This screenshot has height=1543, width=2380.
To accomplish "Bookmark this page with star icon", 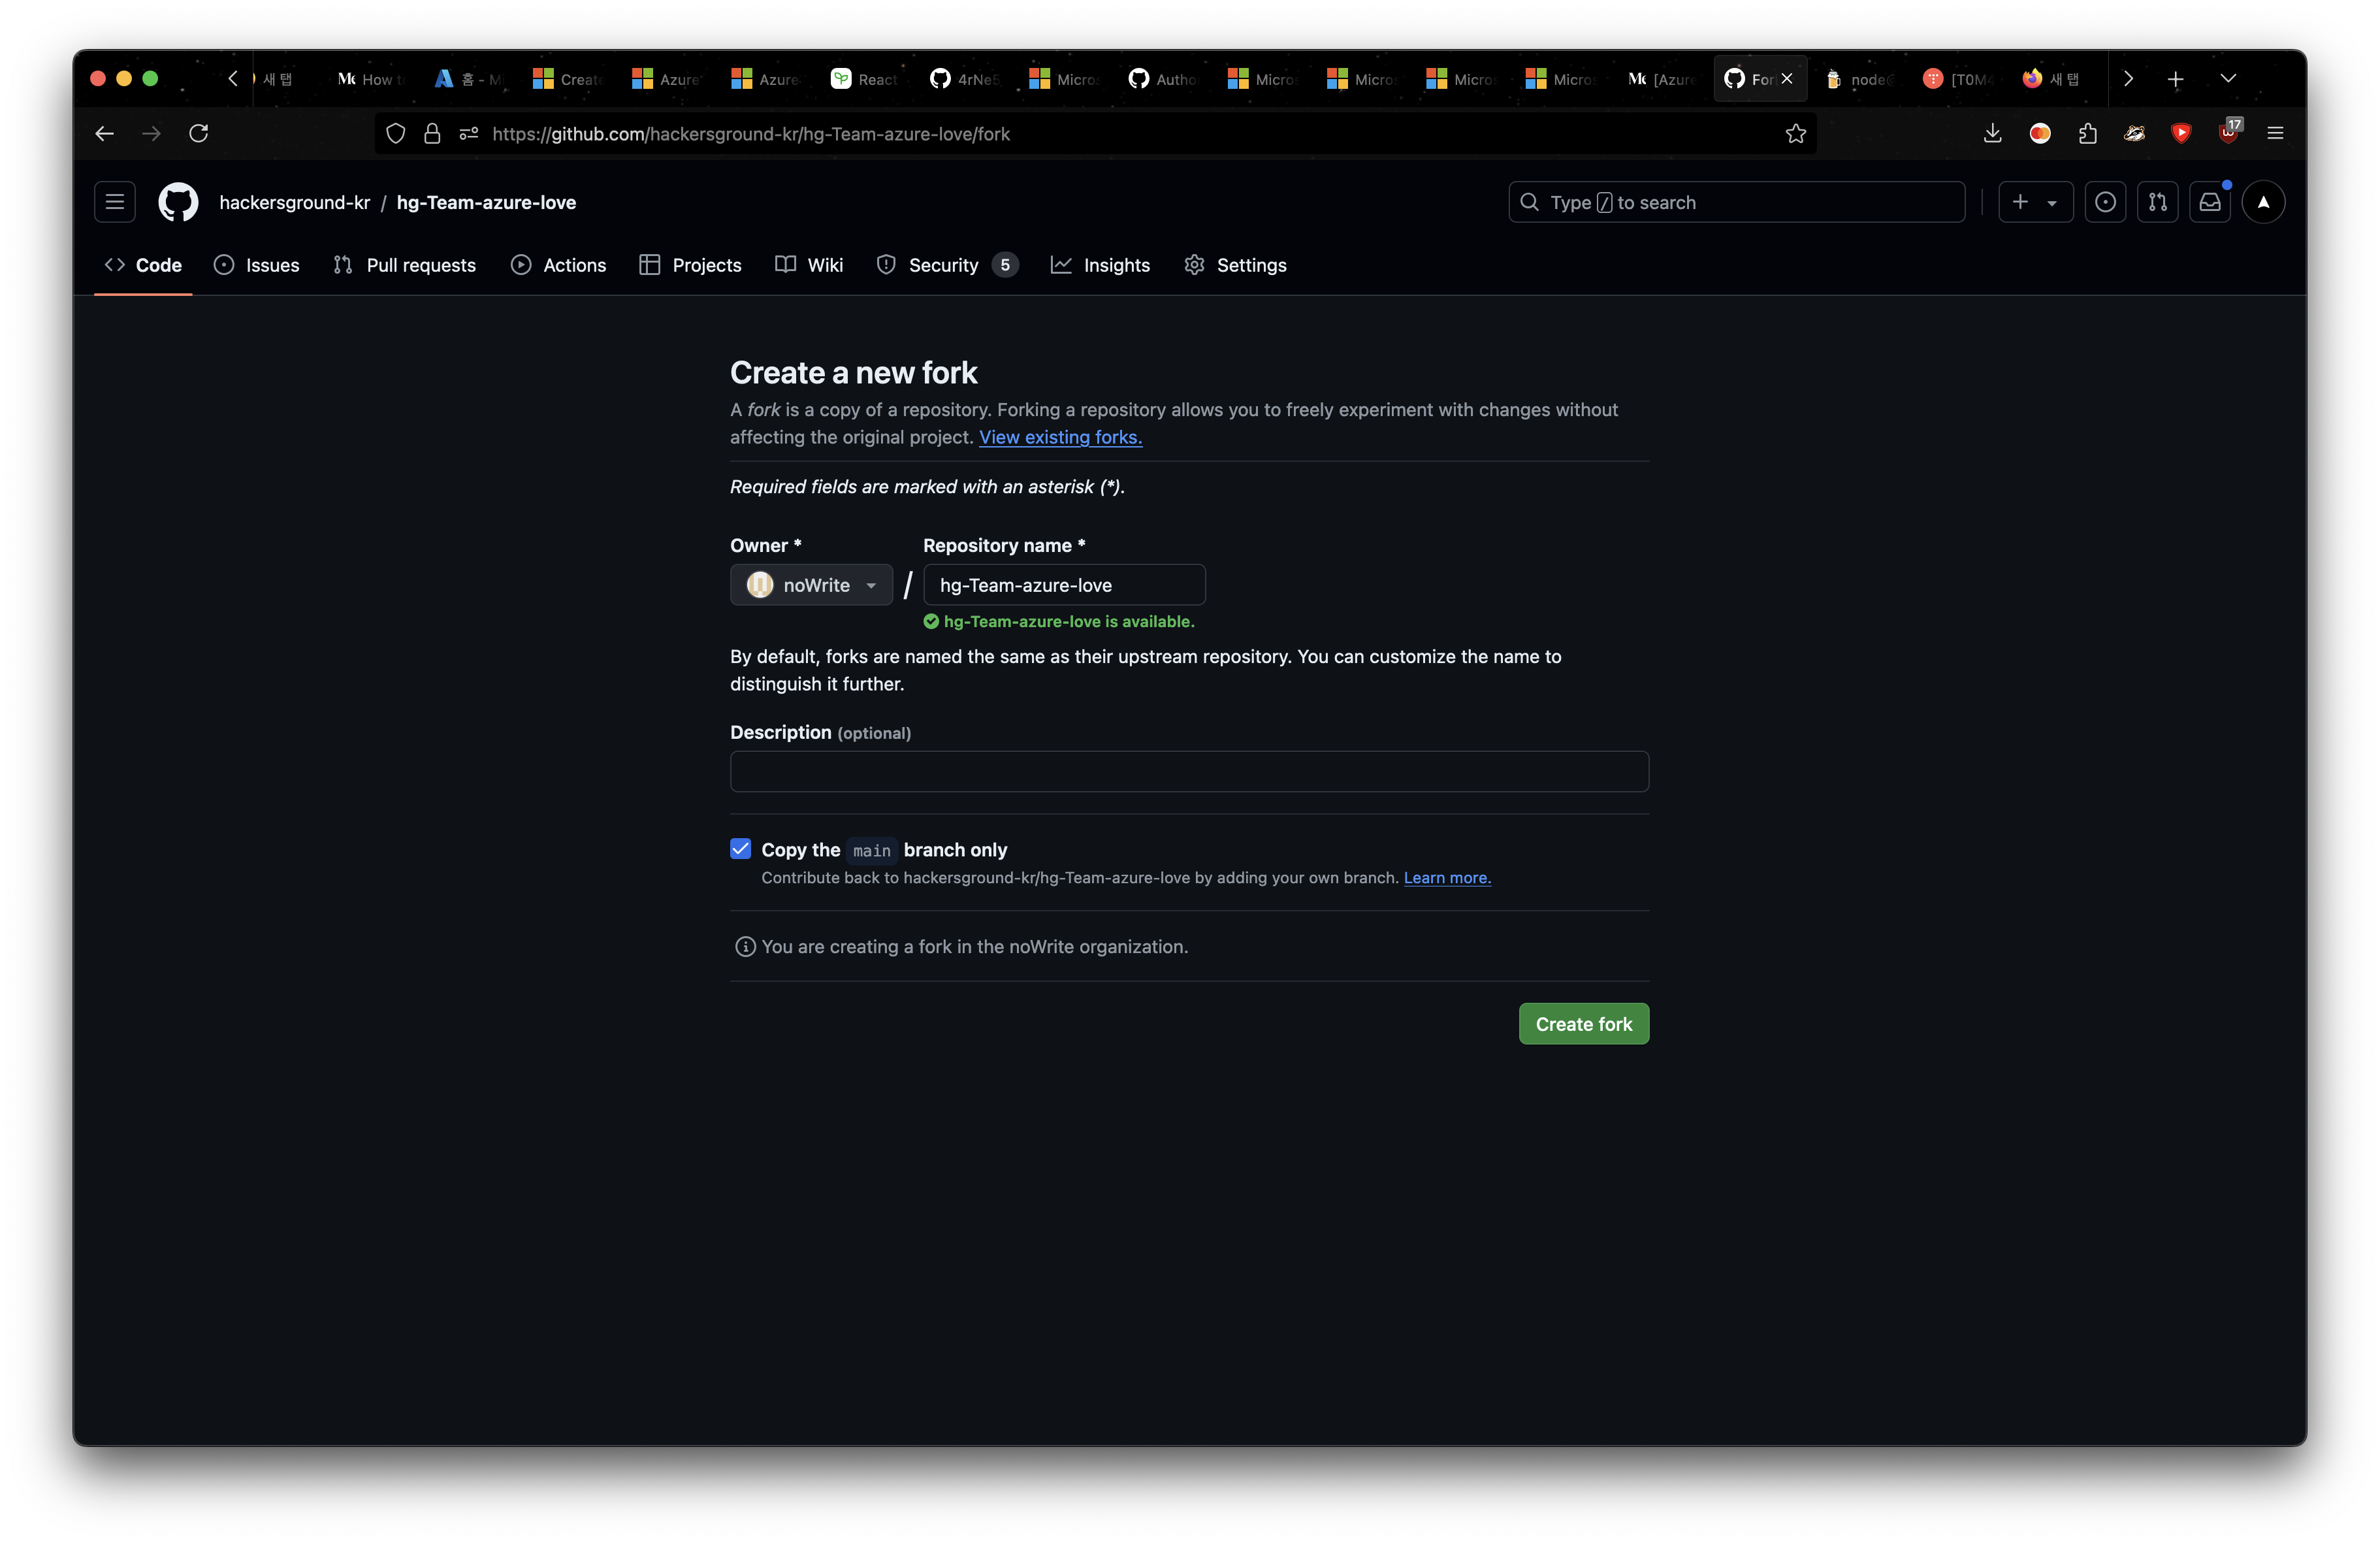I will [x=1795, y=134].
